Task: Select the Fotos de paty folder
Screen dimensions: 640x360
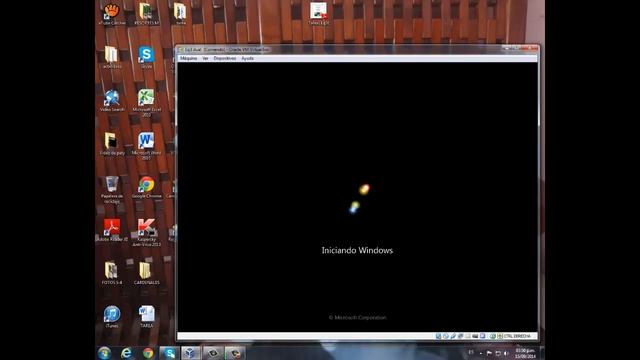Action: (x=112, y=144)
